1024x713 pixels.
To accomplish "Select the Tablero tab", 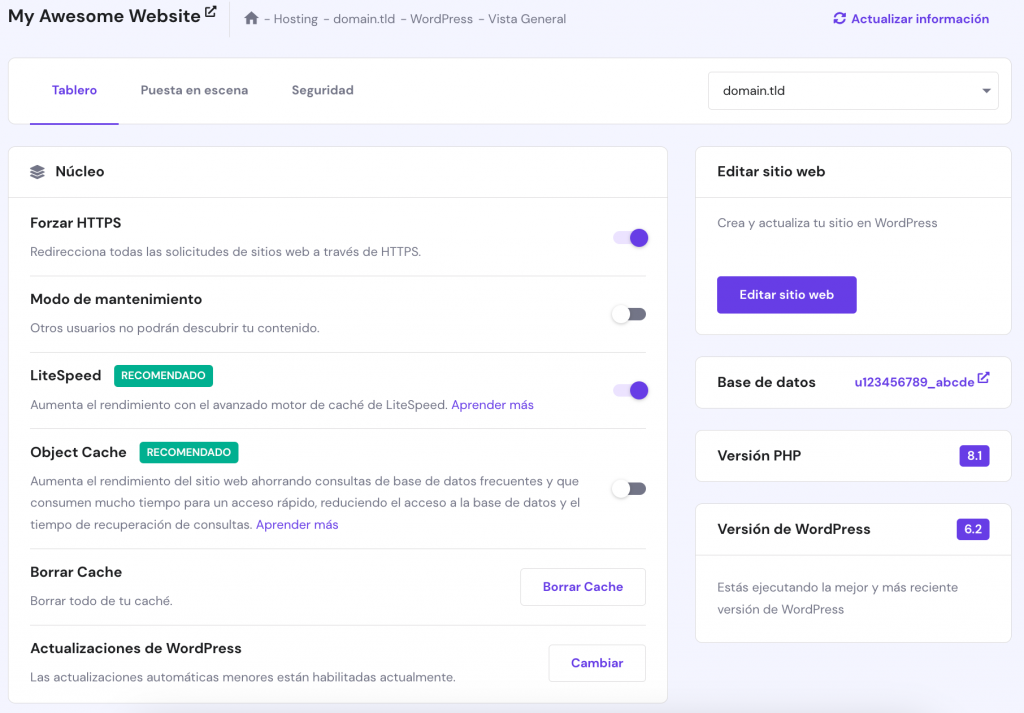I will [x=74, y=90].
